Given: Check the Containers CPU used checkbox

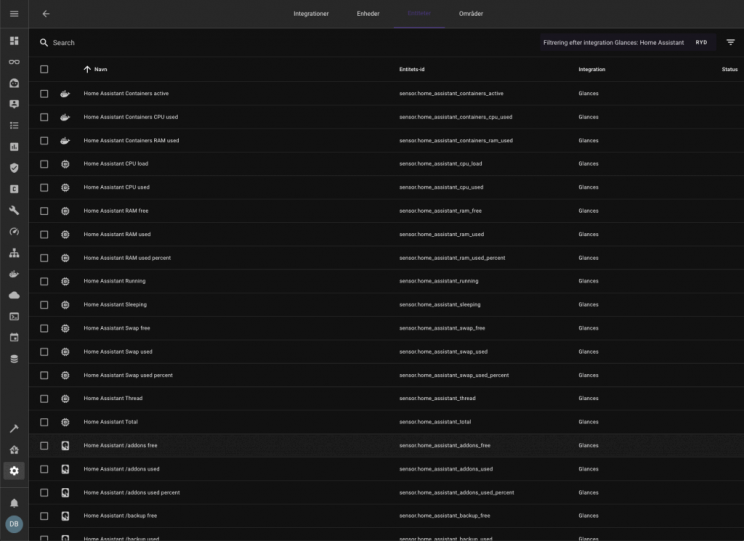Looking at the screenshot, I should pos(44,117).
